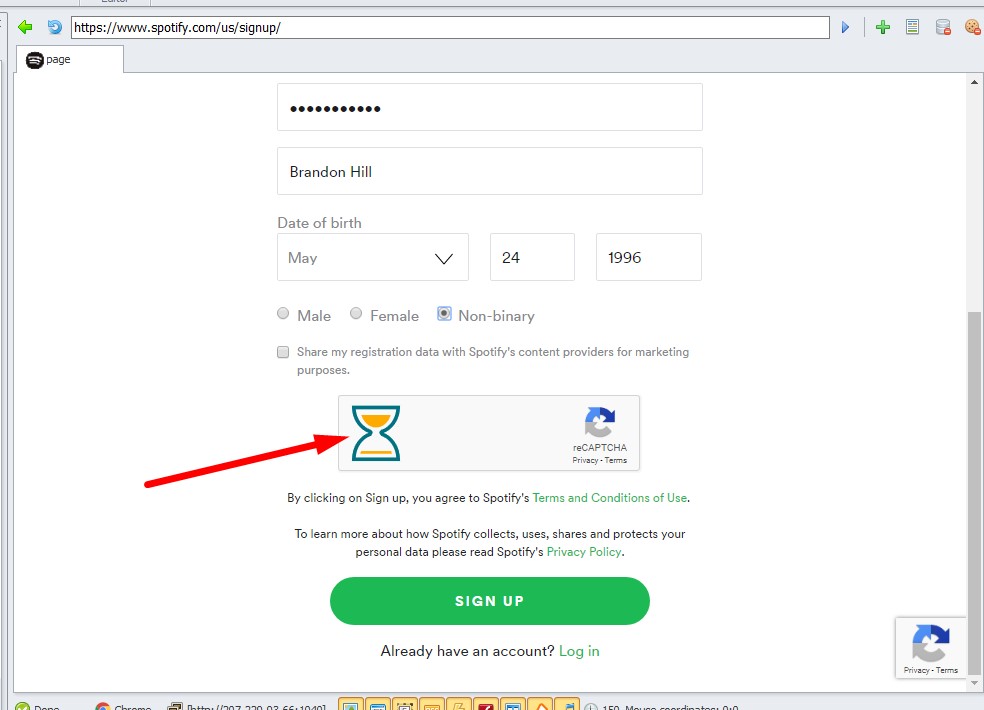984x710 pixels.
Task: Select the Female radio button
Action: pos(356,313)
